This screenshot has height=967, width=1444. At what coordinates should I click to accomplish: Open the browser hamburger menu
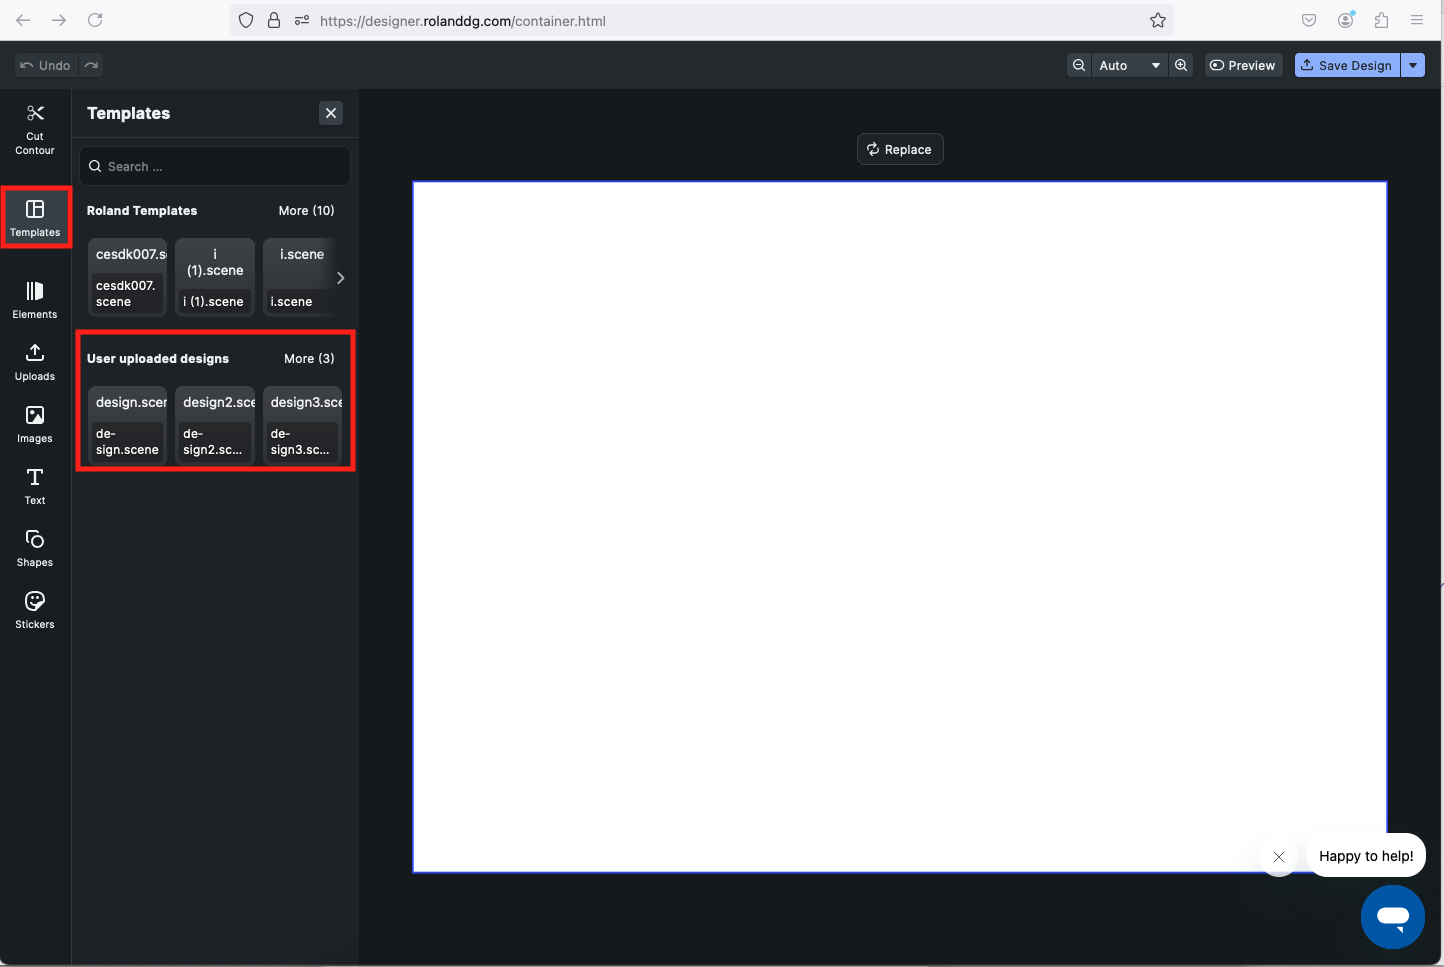click(1417, 20)
